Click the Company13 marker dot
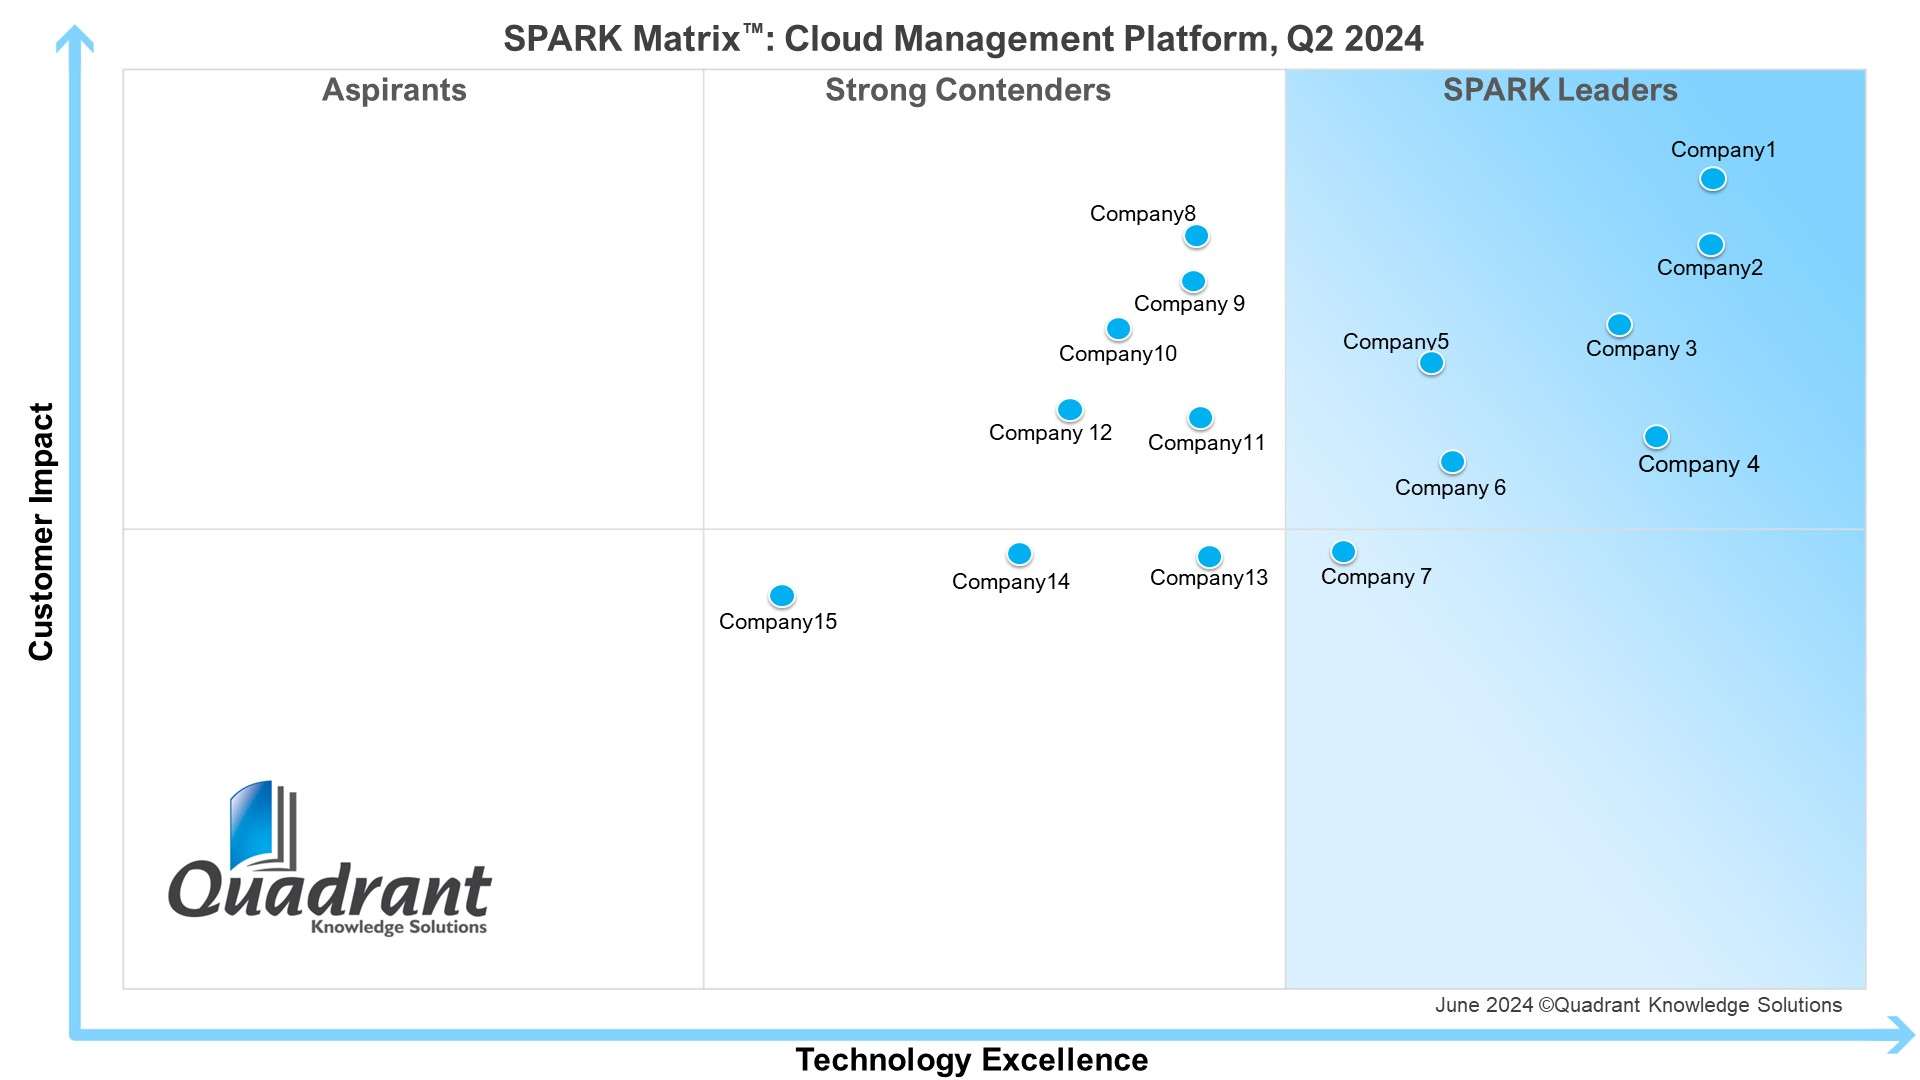Viewport: 1920px width, 1080px height. (x=1209, y=557)
